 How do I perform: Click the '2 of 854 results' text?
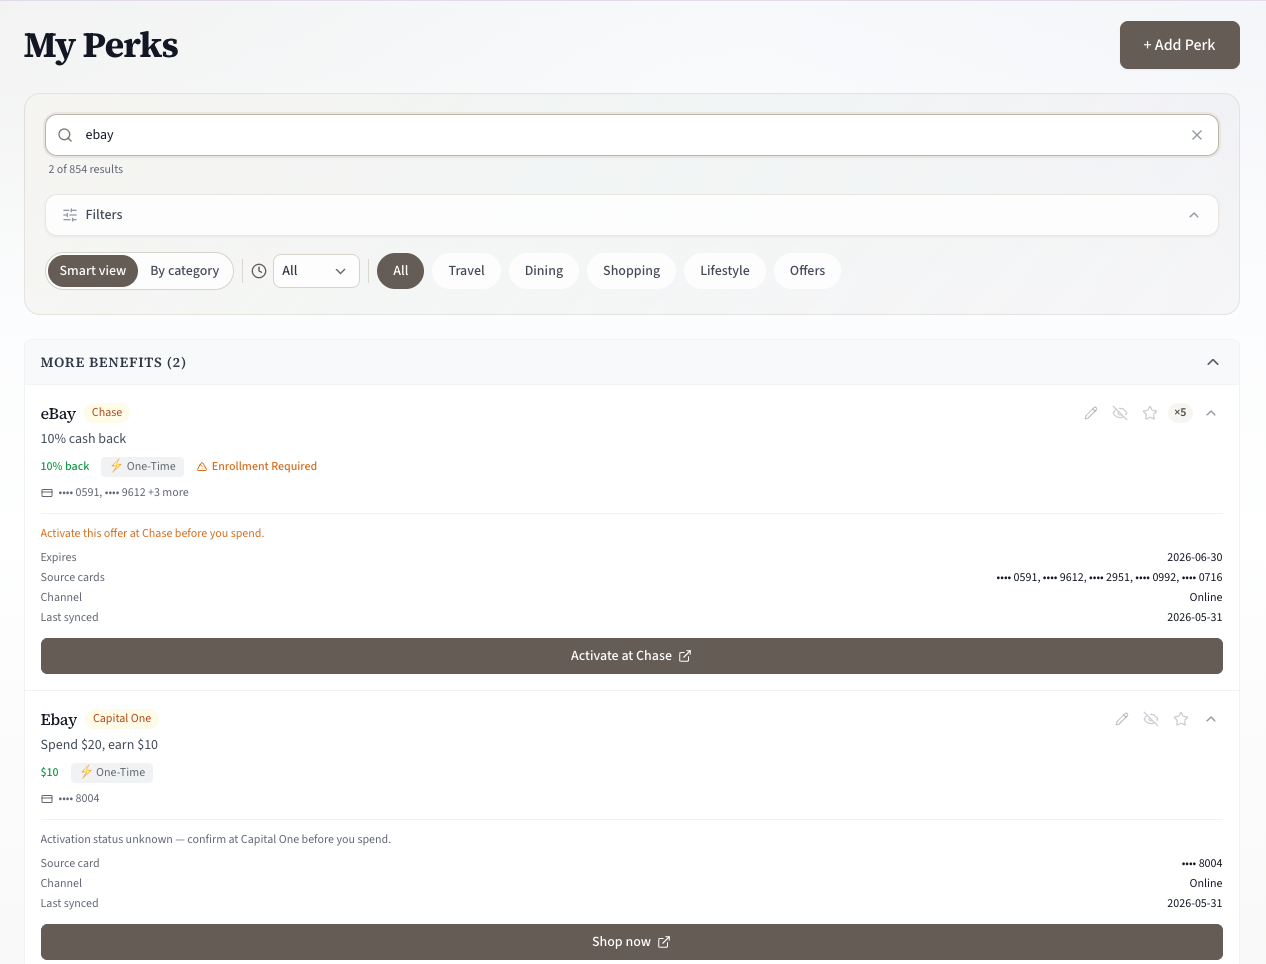pyautogui.click(x=86, y=169)
